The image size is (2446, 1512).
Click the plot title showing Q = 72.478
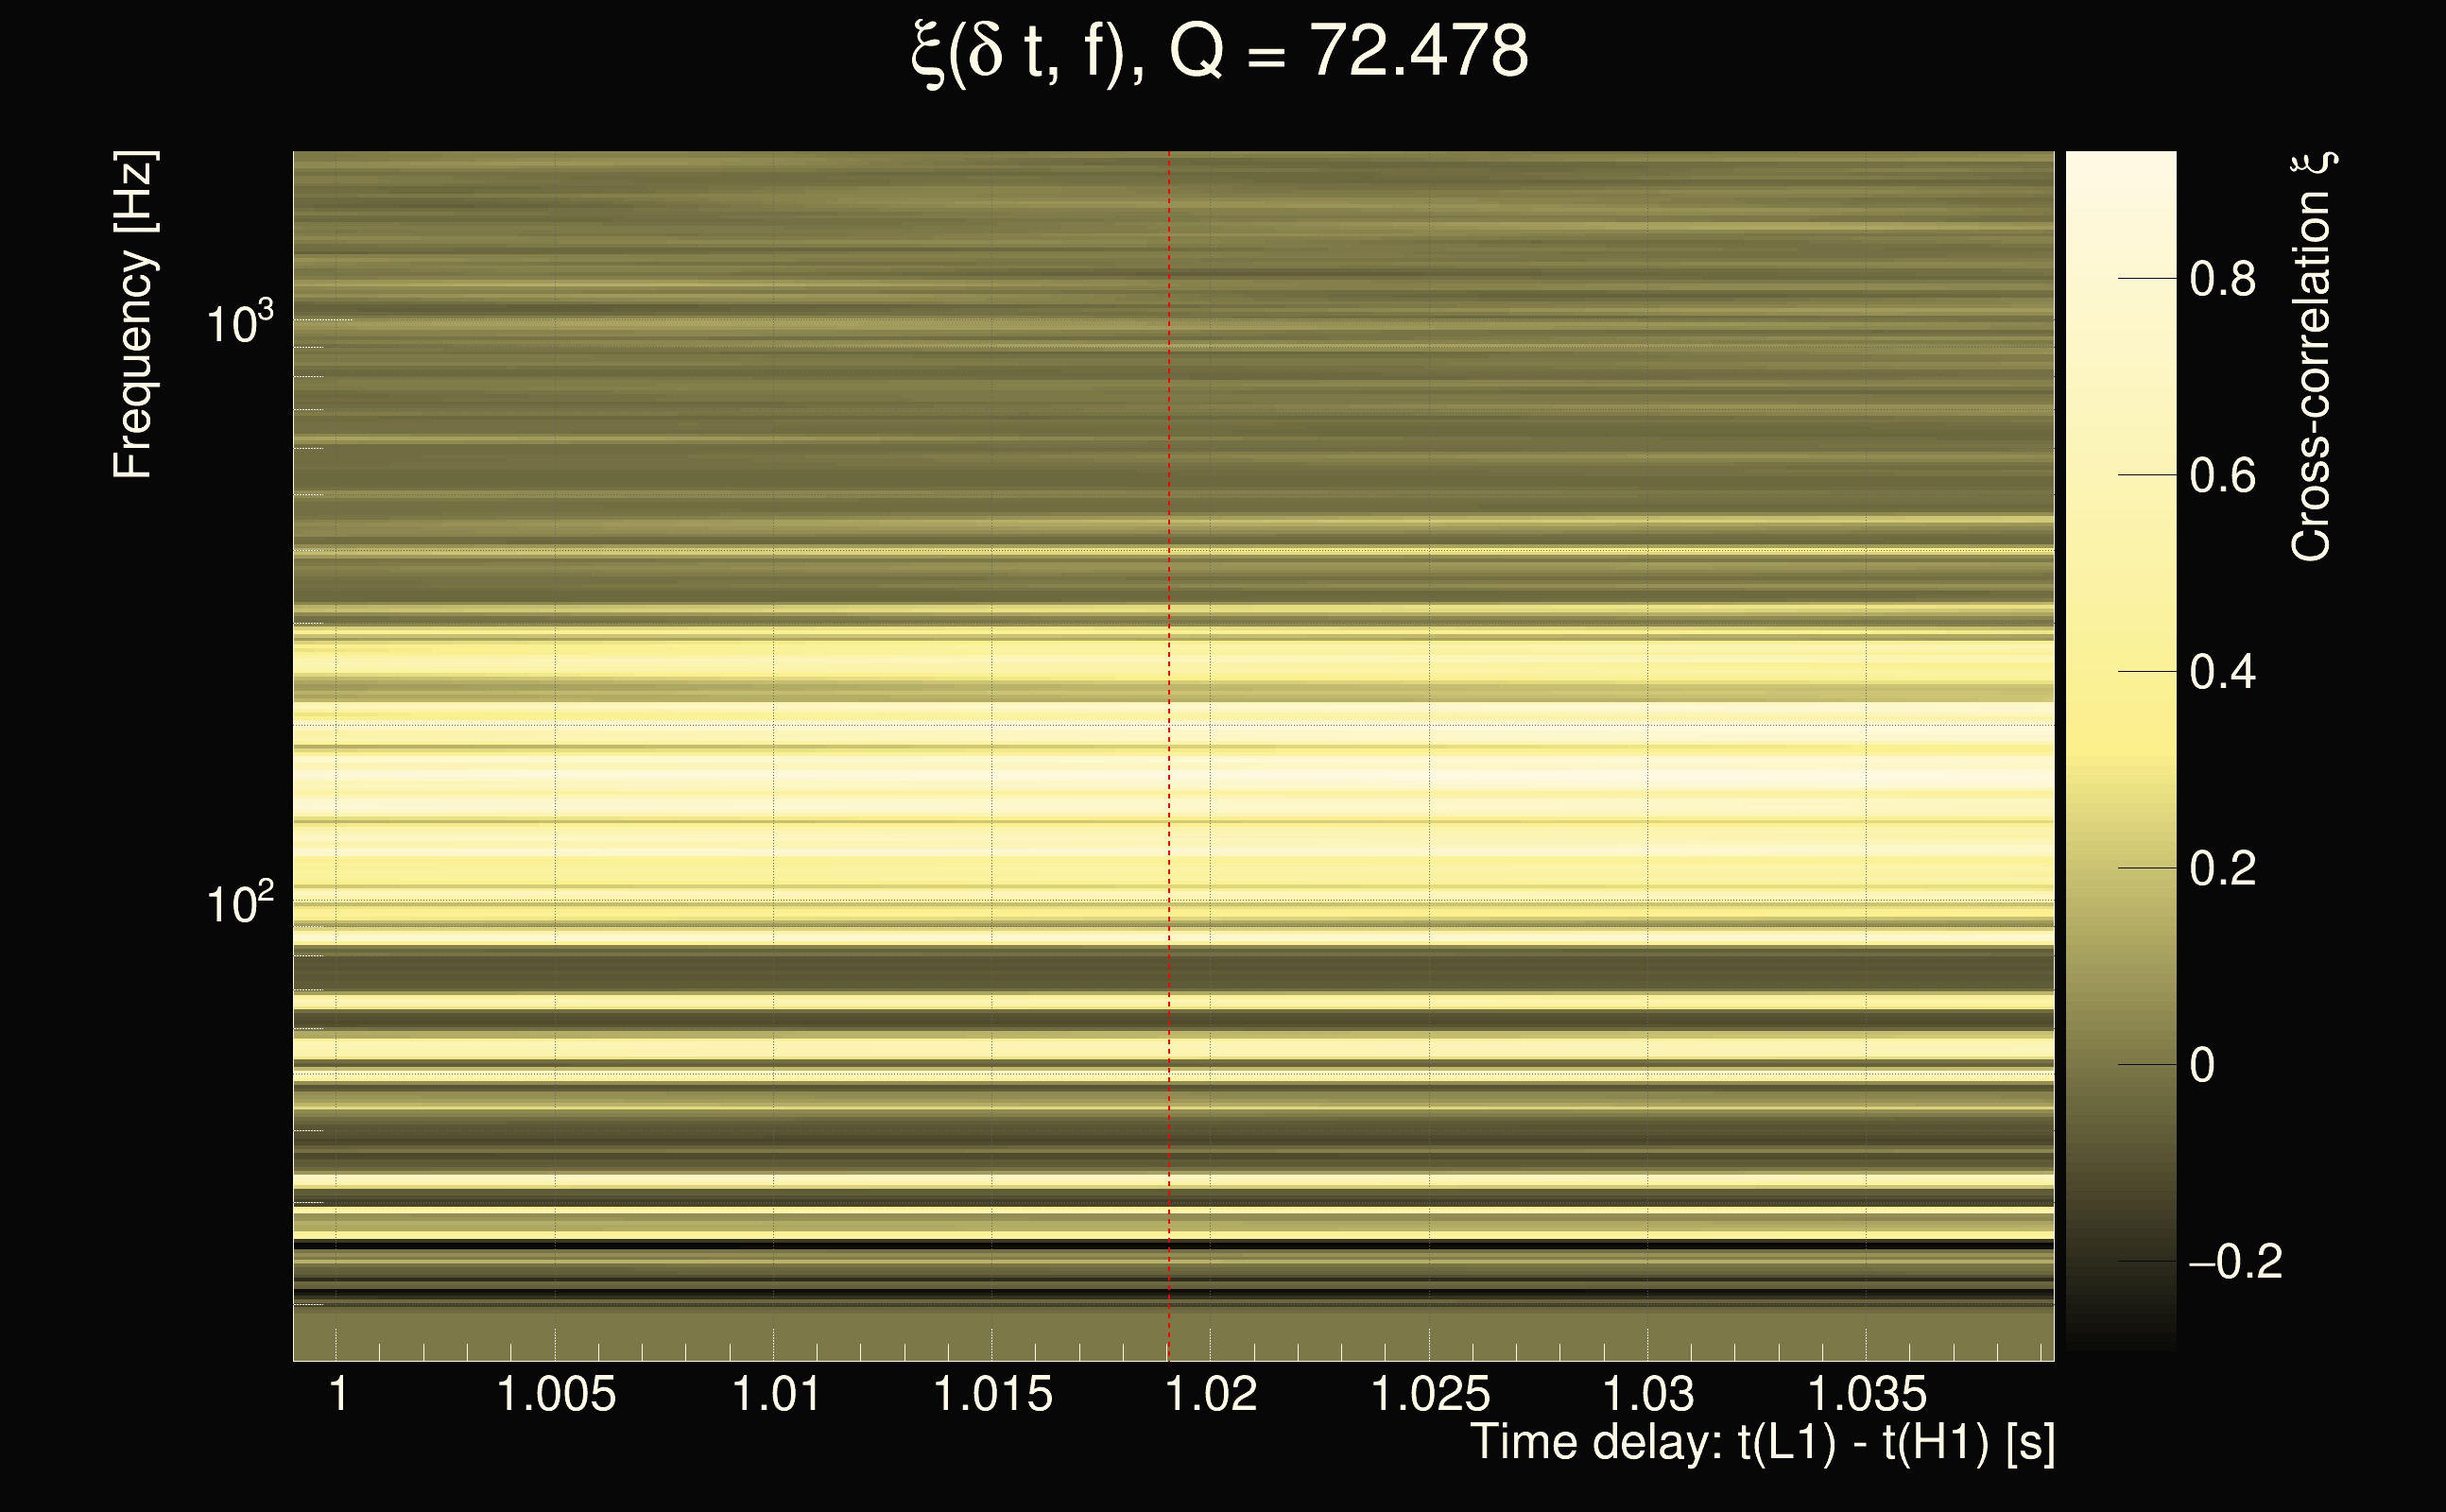[1220, 52]
